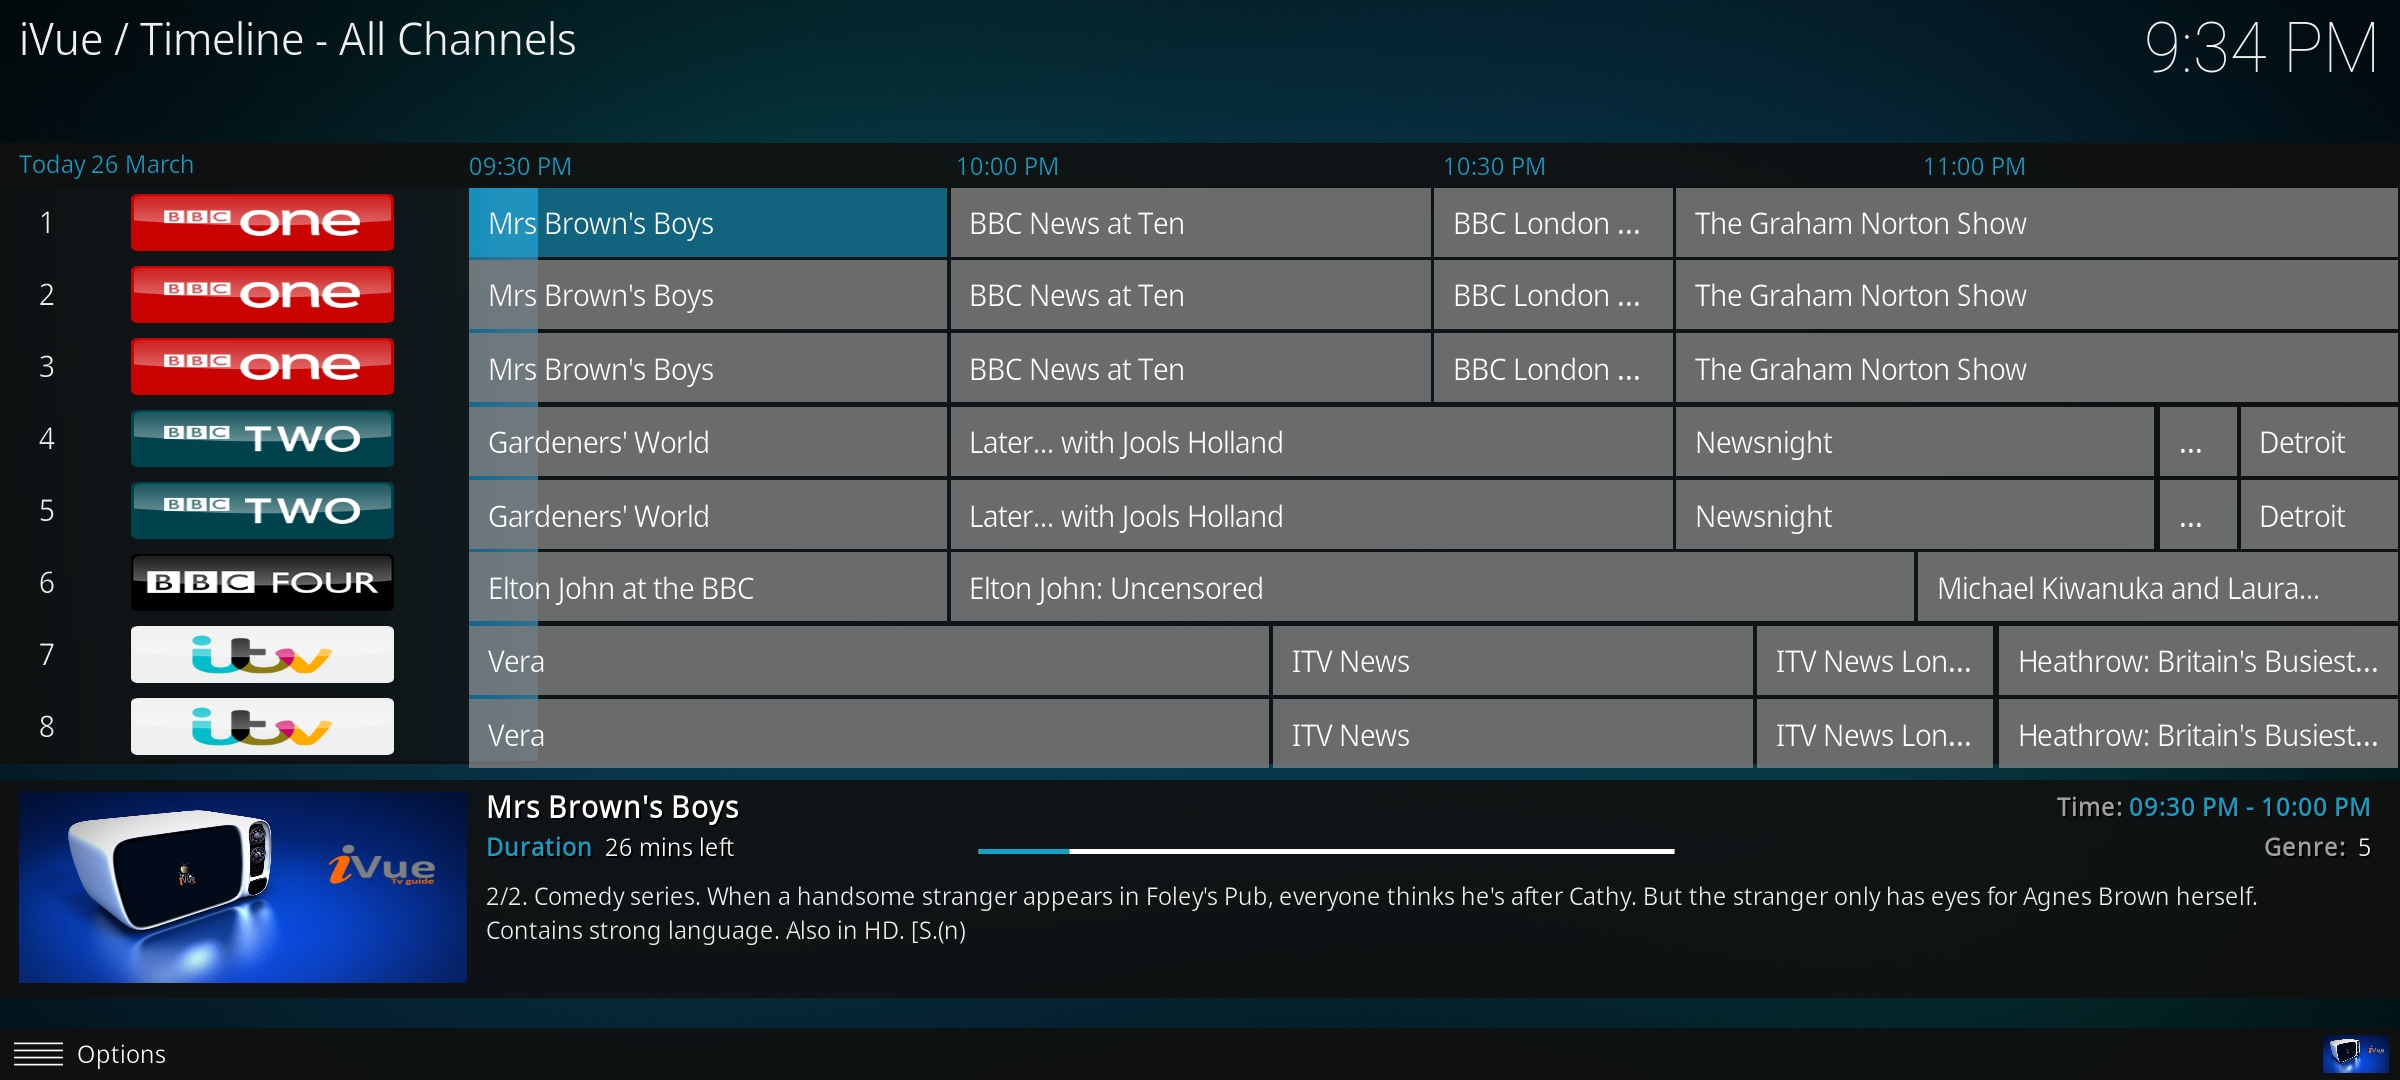2400x1080 pixels.
Task: Select the BBC One logo for channel 3
Action: 262,366
